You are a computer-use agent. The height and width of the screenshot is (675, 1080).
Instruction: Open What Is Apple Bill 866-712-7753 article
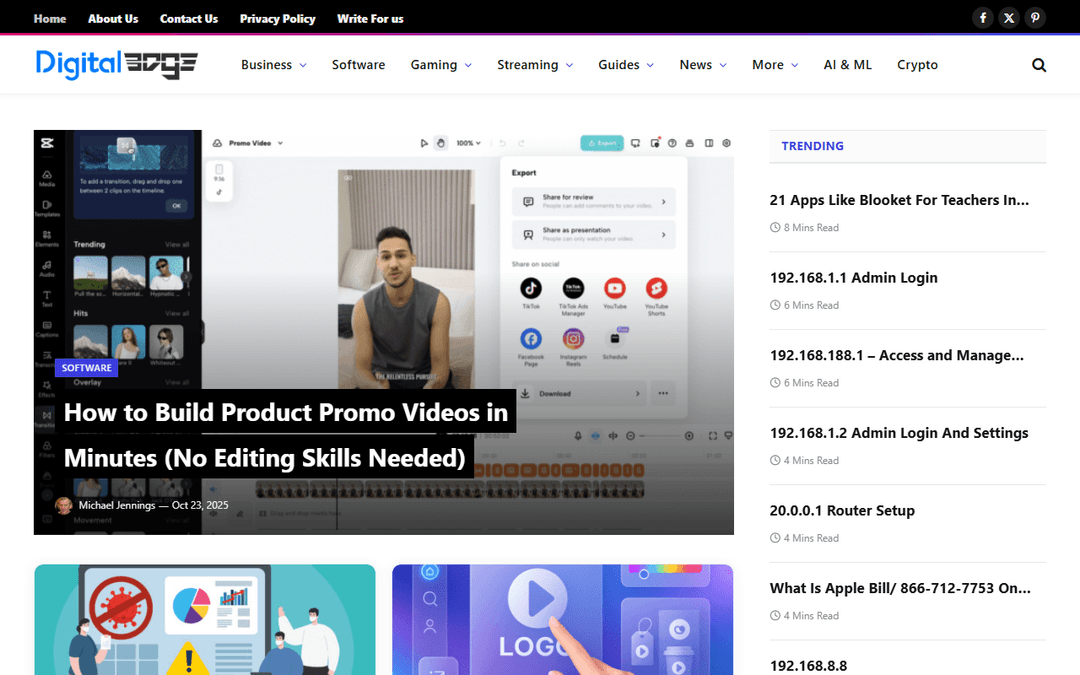(x=900, y=588)
